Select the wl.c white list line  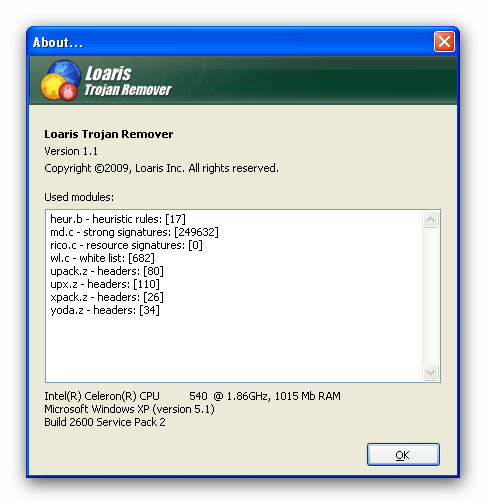pos(102,258)
